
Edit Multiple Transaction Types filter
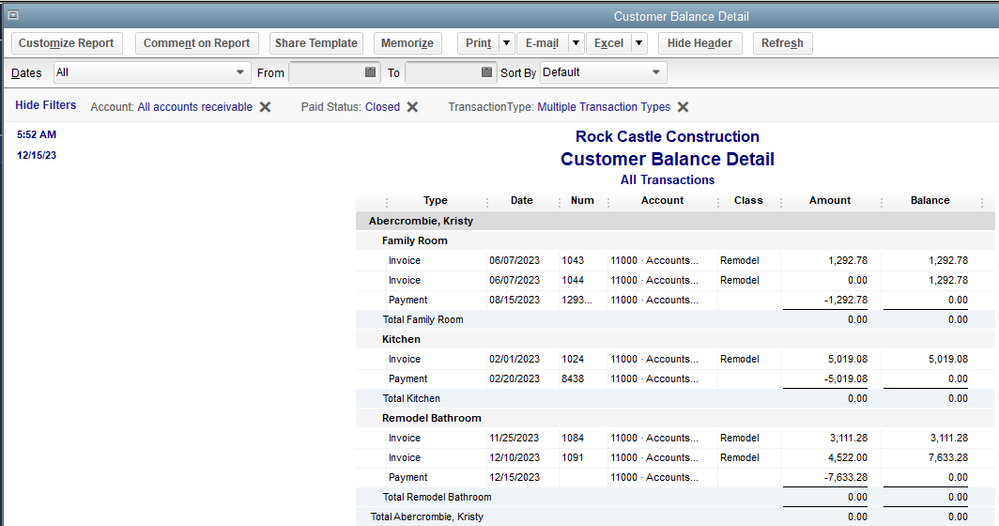pos(604,107)
